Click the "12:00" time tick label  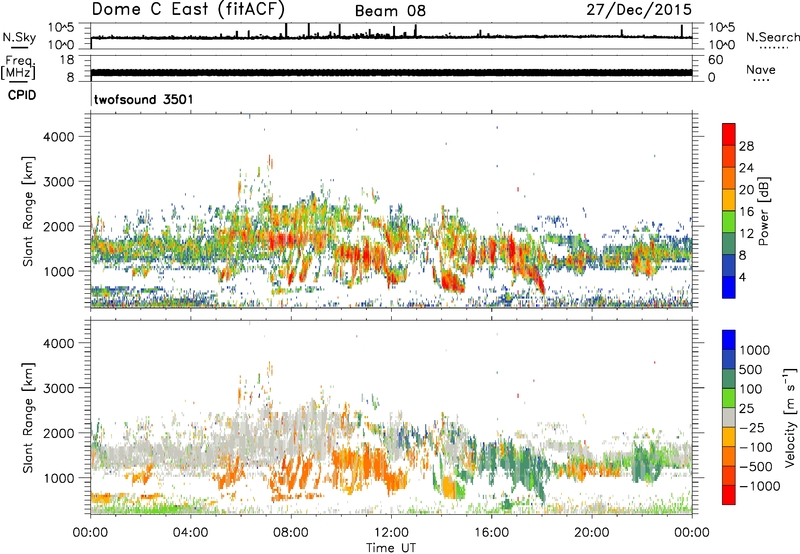click(x=391, y=533)
